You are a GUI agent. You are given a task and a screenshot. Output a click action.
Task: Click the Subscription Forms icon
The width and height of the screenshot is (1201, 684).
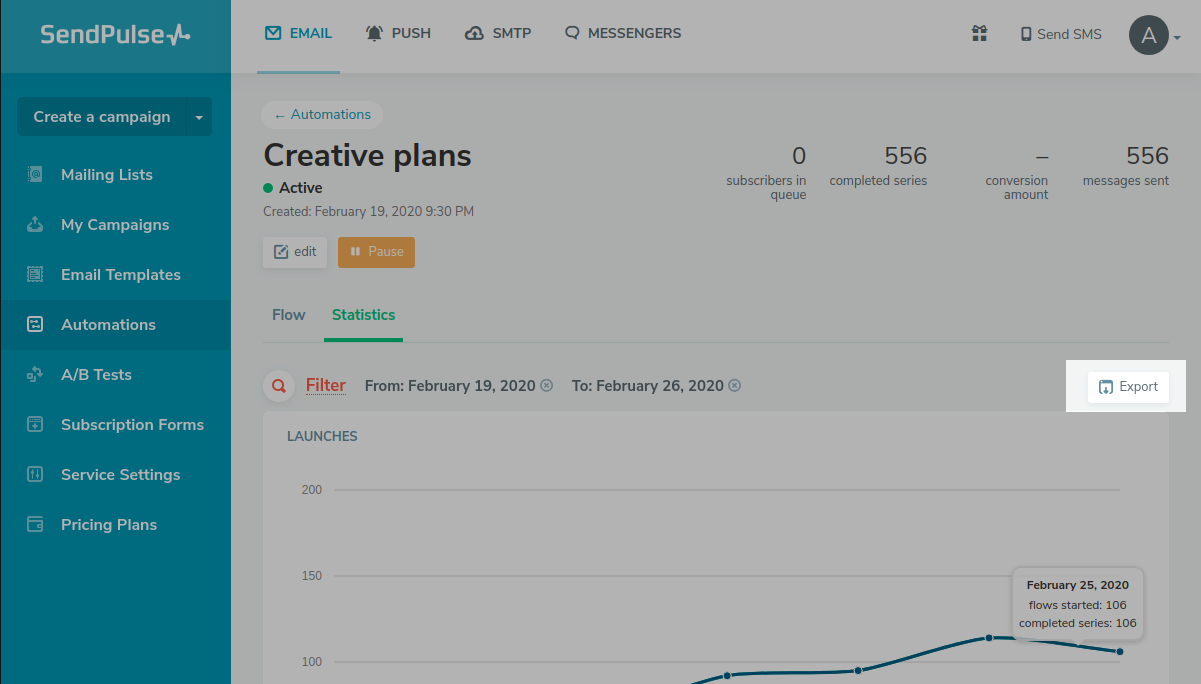tap(35, 425)
